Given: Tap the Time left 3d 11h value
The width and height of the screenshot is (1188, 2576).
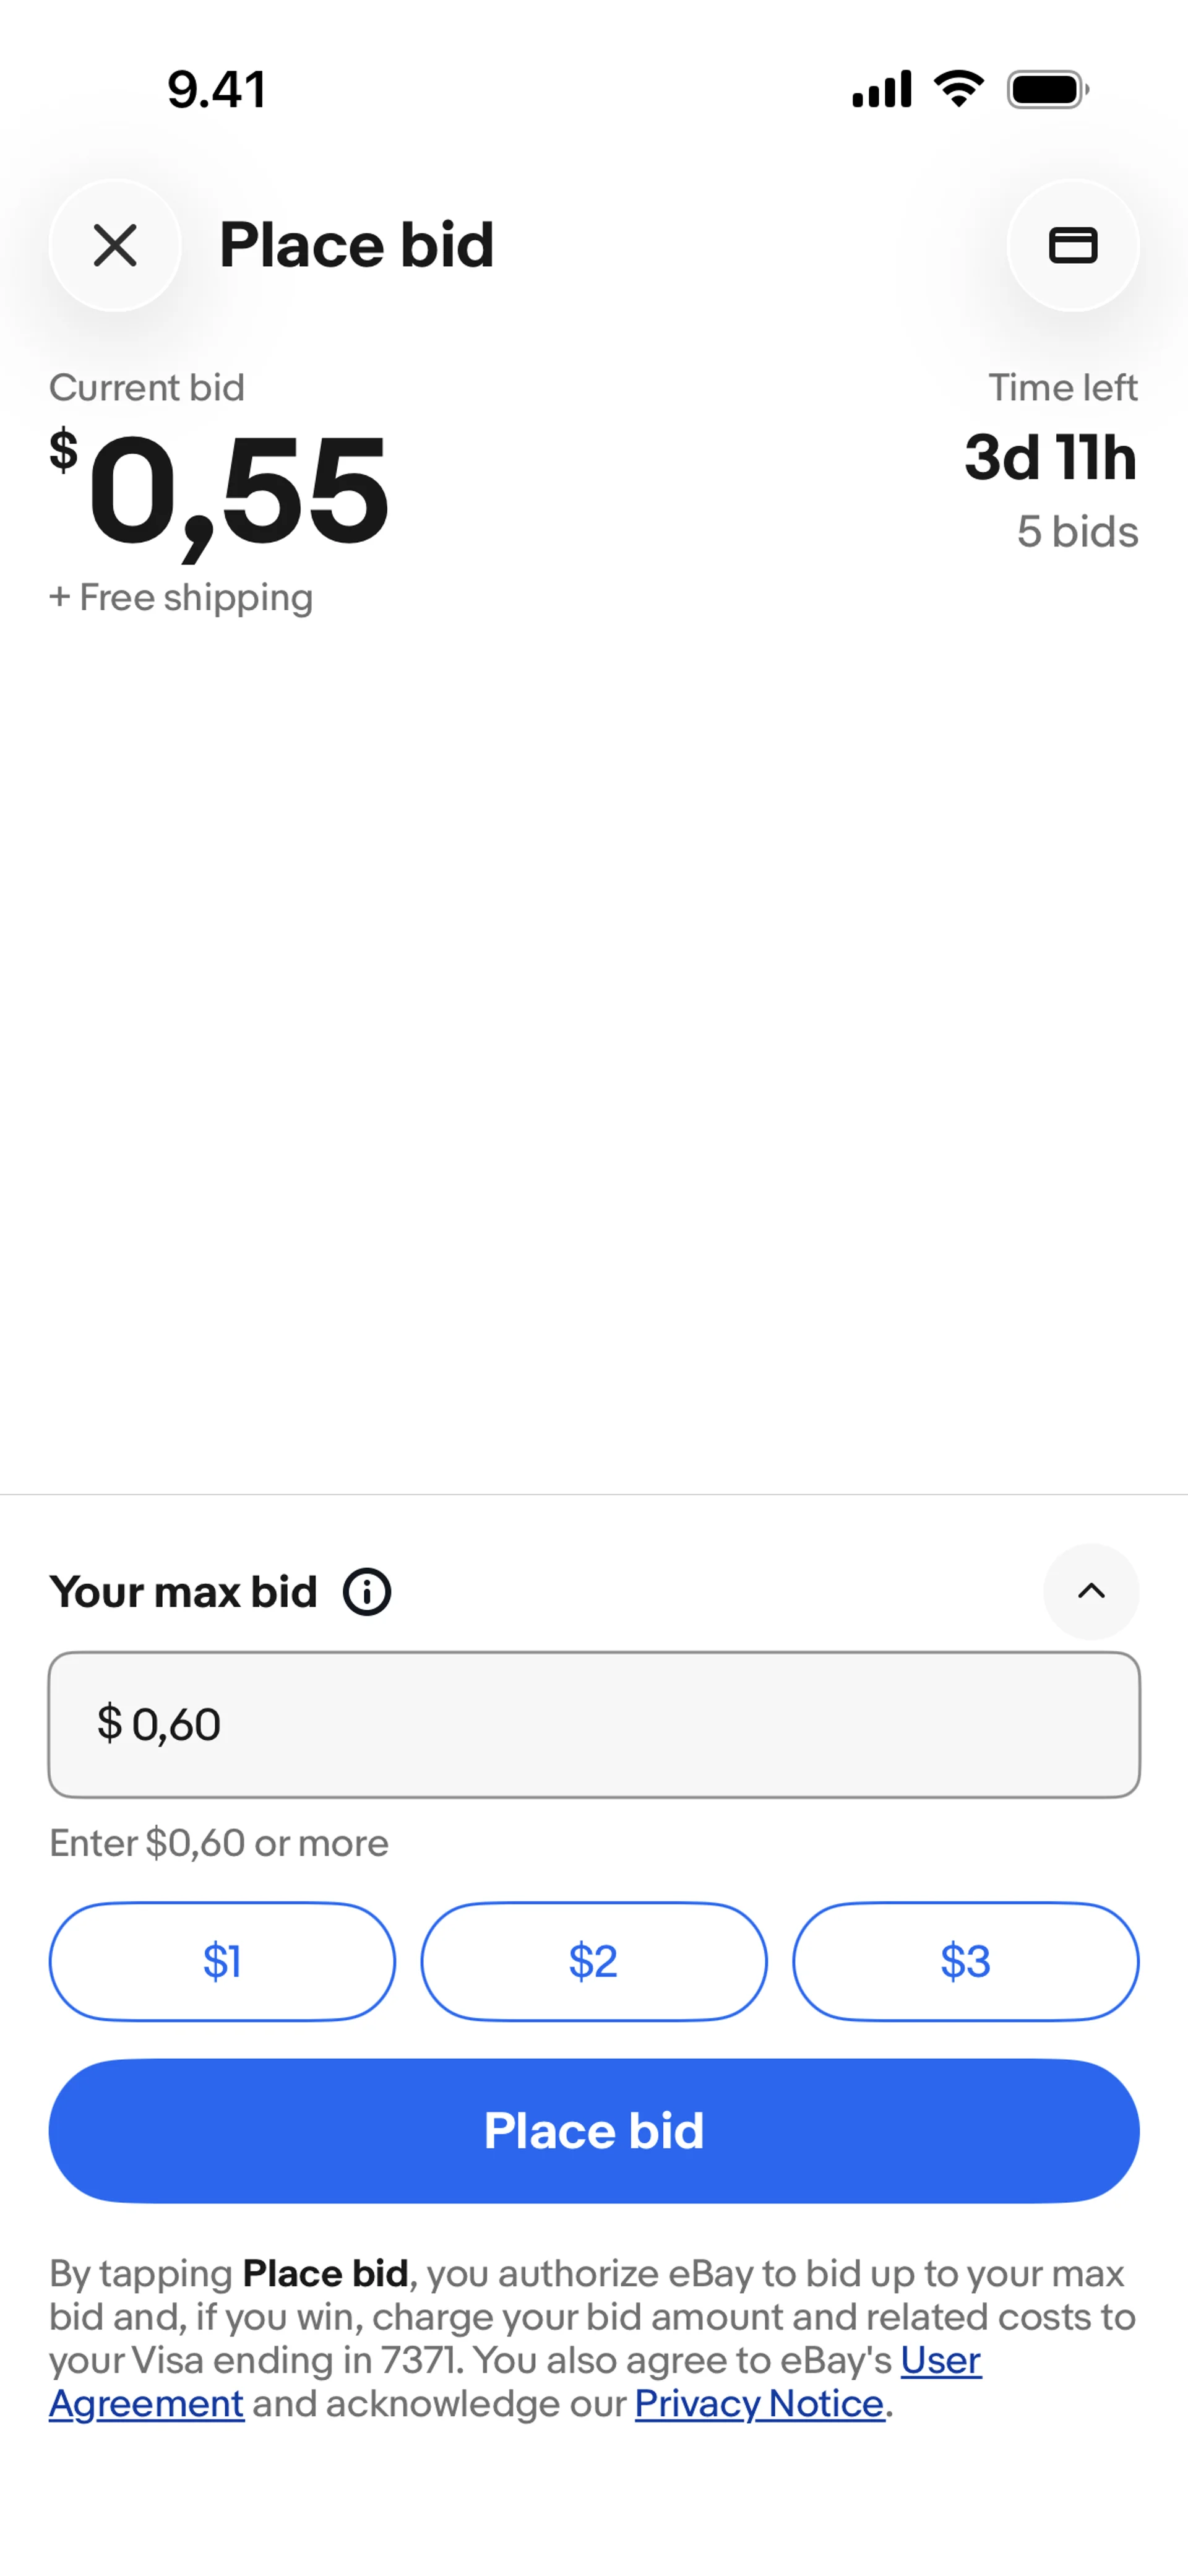Looking at the screenshot, I should pyautogui.click(x=1051, y=458).
